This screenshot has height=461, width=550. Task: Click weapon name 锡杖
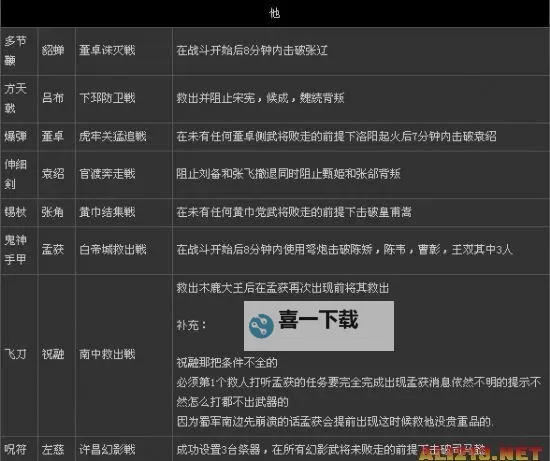tap(15, 212)
